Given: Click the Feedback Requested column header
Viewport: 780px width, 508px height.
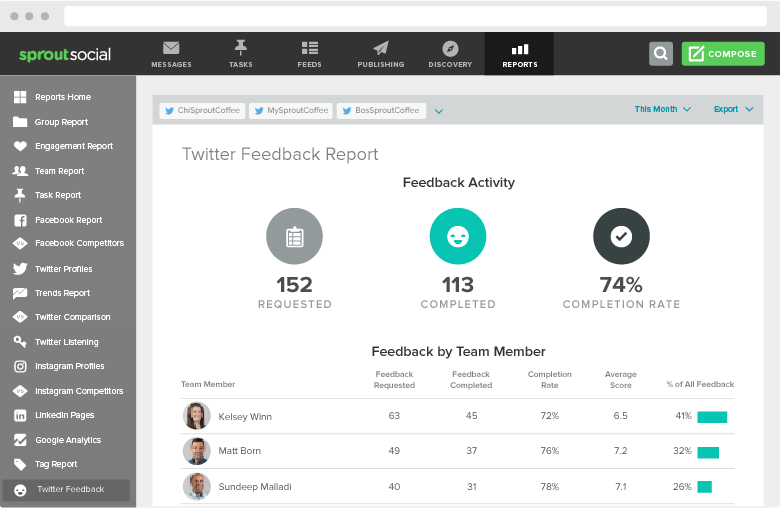Looking at the screenshot, I should pyautogui.click(x=394, y=380).
